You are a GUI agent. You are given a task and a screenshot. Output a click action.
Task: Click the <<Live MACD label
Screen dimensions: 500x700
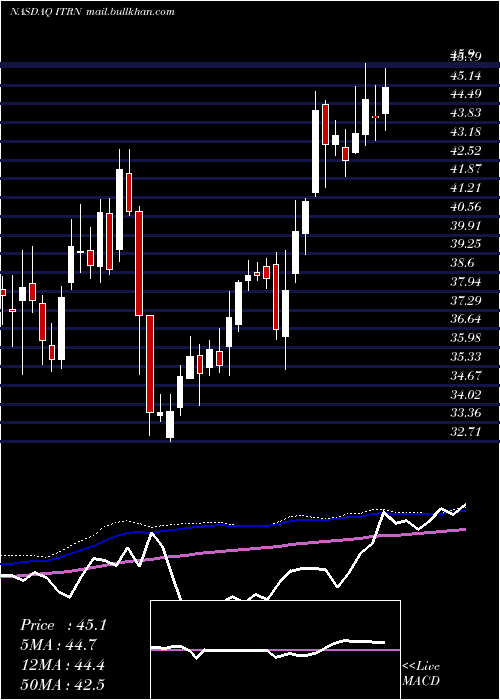pos(421,673)
